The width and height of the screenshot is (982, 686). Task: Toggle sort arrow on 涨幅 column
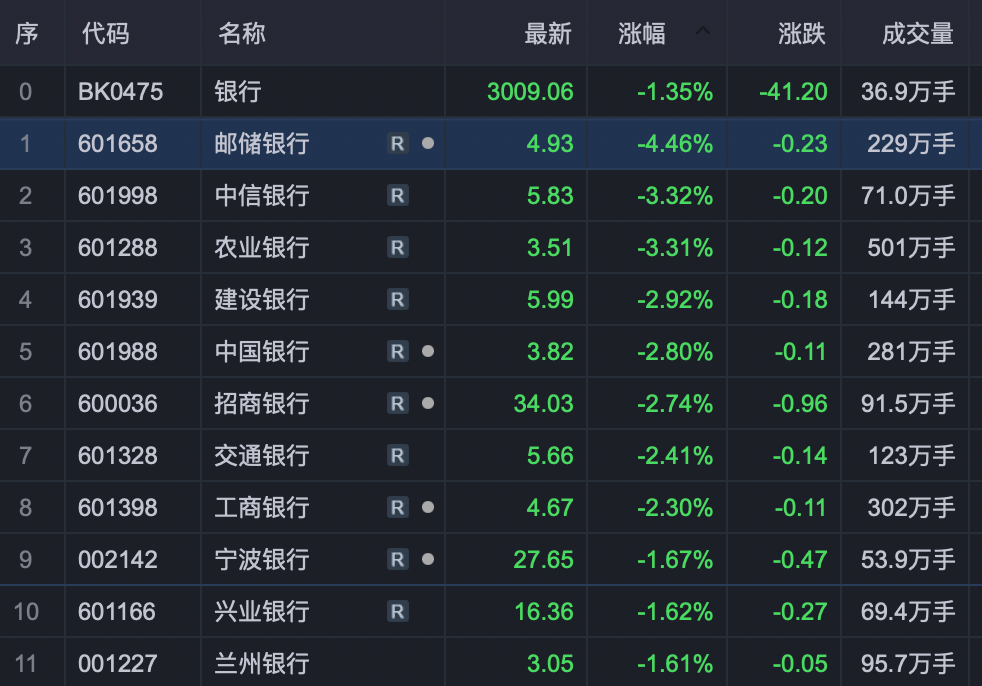click(702, 32)
